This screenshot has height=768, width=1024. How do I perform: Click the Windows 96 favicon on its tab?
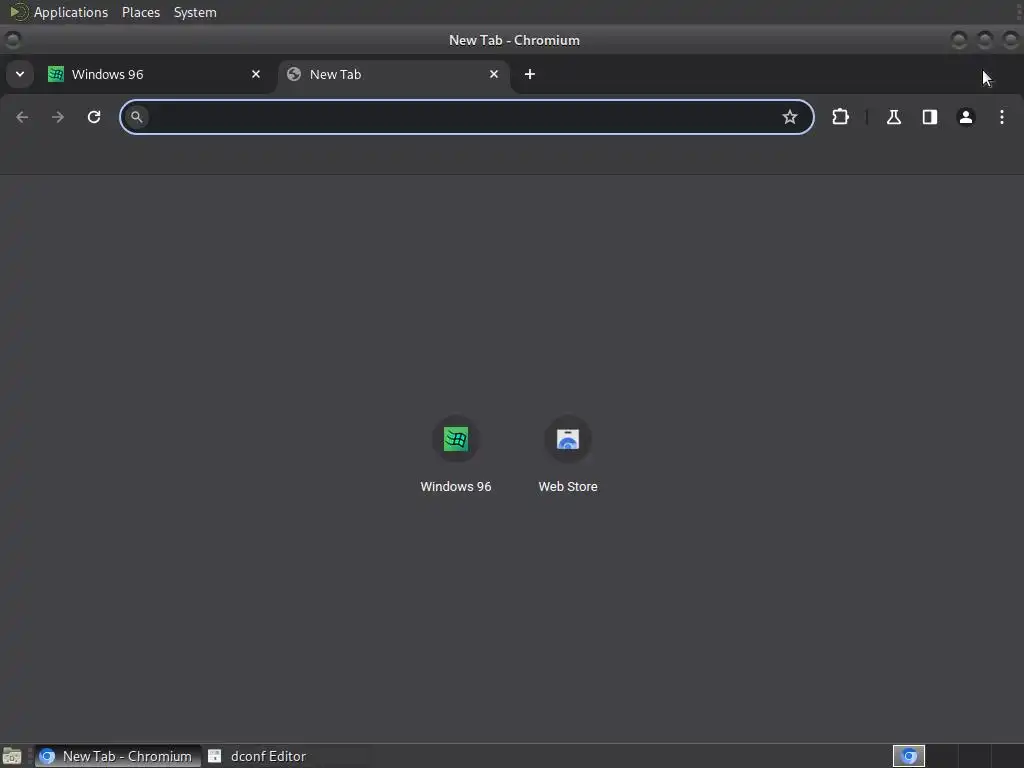tap(56, 74)
